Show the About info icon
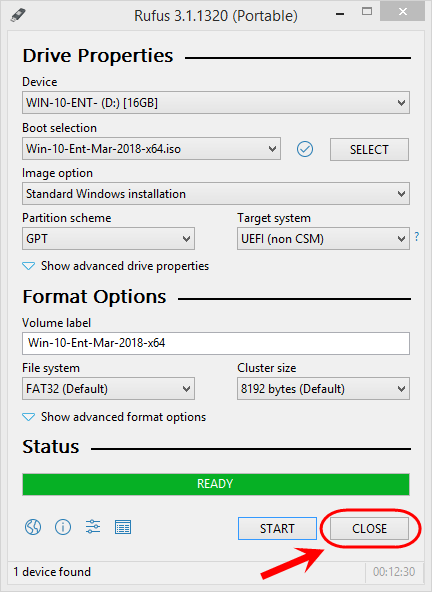This screenshot has height=592, width=432. click(x=63, y=527)
